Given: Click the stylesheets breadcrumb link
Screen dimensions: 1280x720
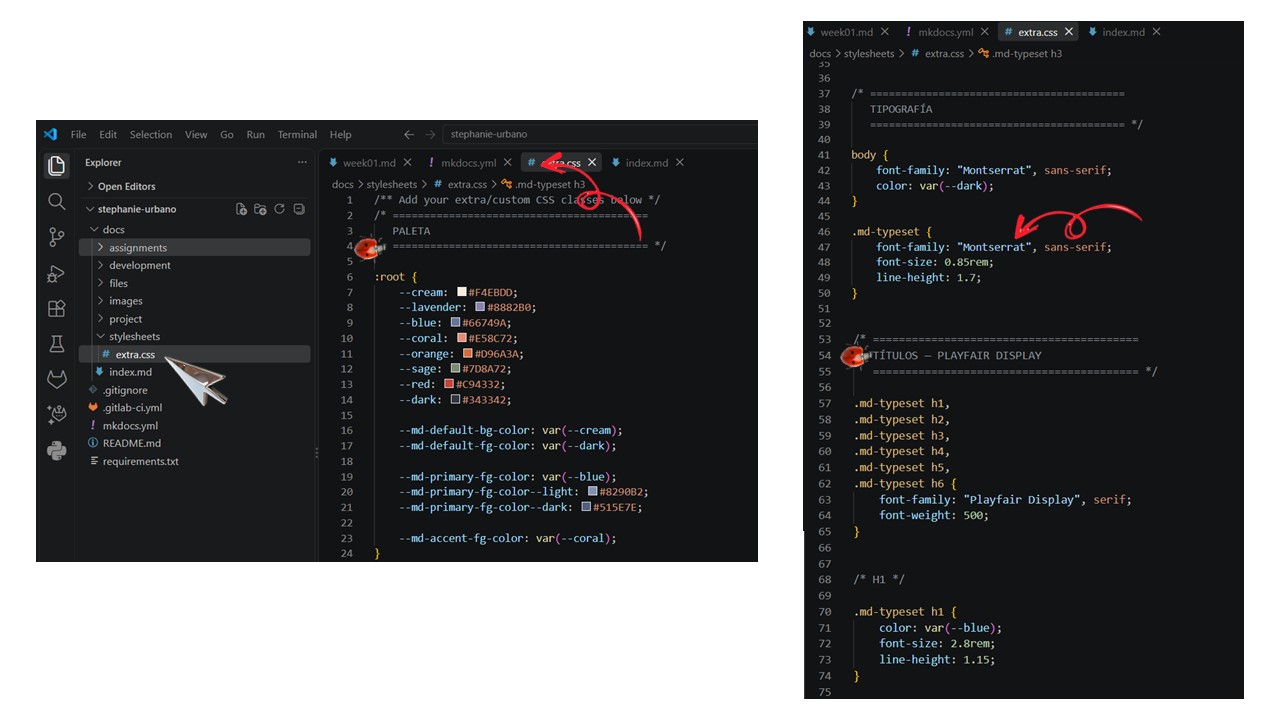Looking at the screenshot, I should [x=391, y=185].
